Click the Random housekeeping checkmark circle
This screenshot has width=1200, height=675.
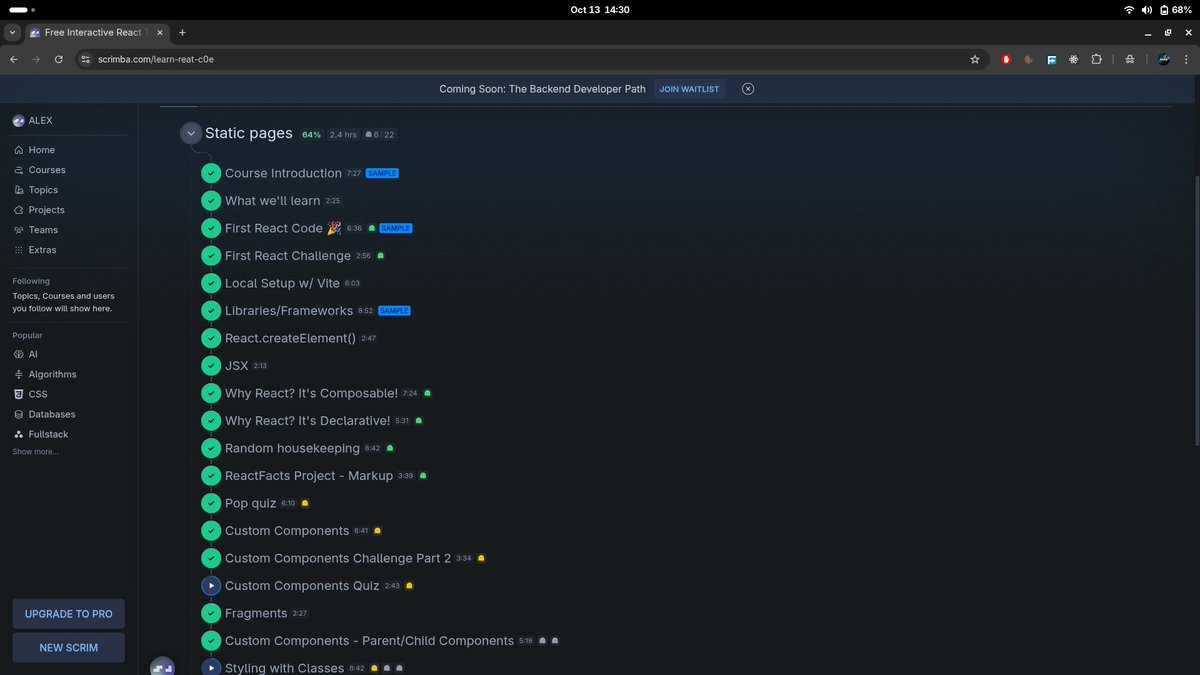[x=210, y=448]
